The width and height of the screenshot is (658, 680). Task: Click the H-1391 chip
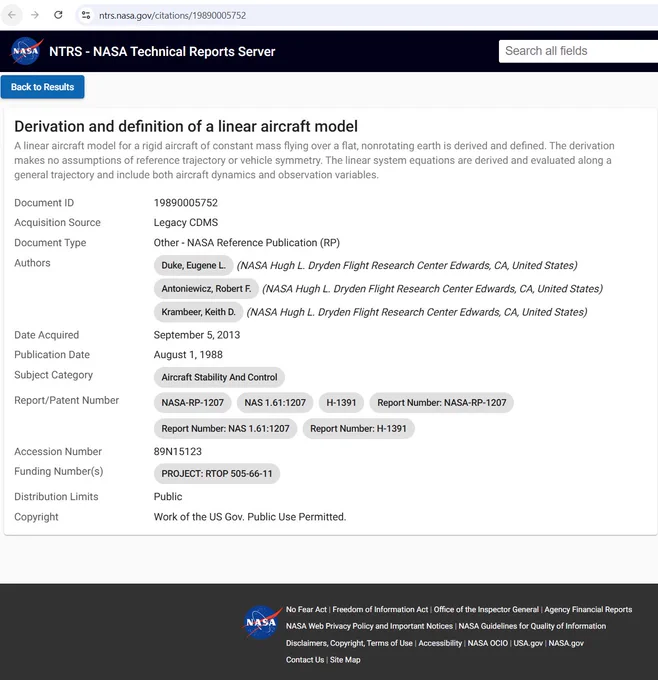click(x=341, y=403)
